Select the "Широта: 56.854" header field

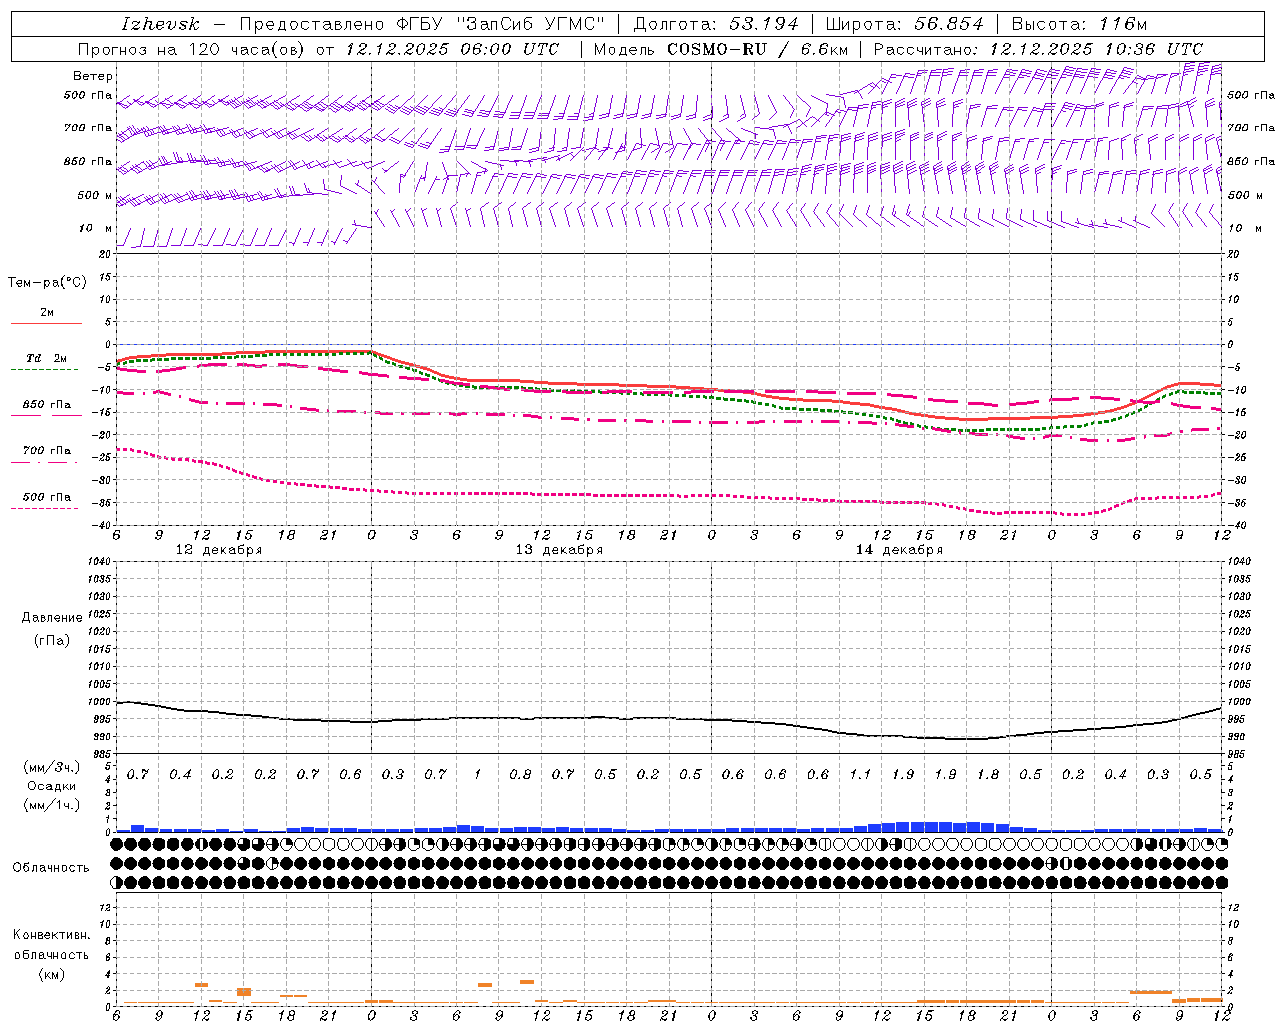[904, 24]
